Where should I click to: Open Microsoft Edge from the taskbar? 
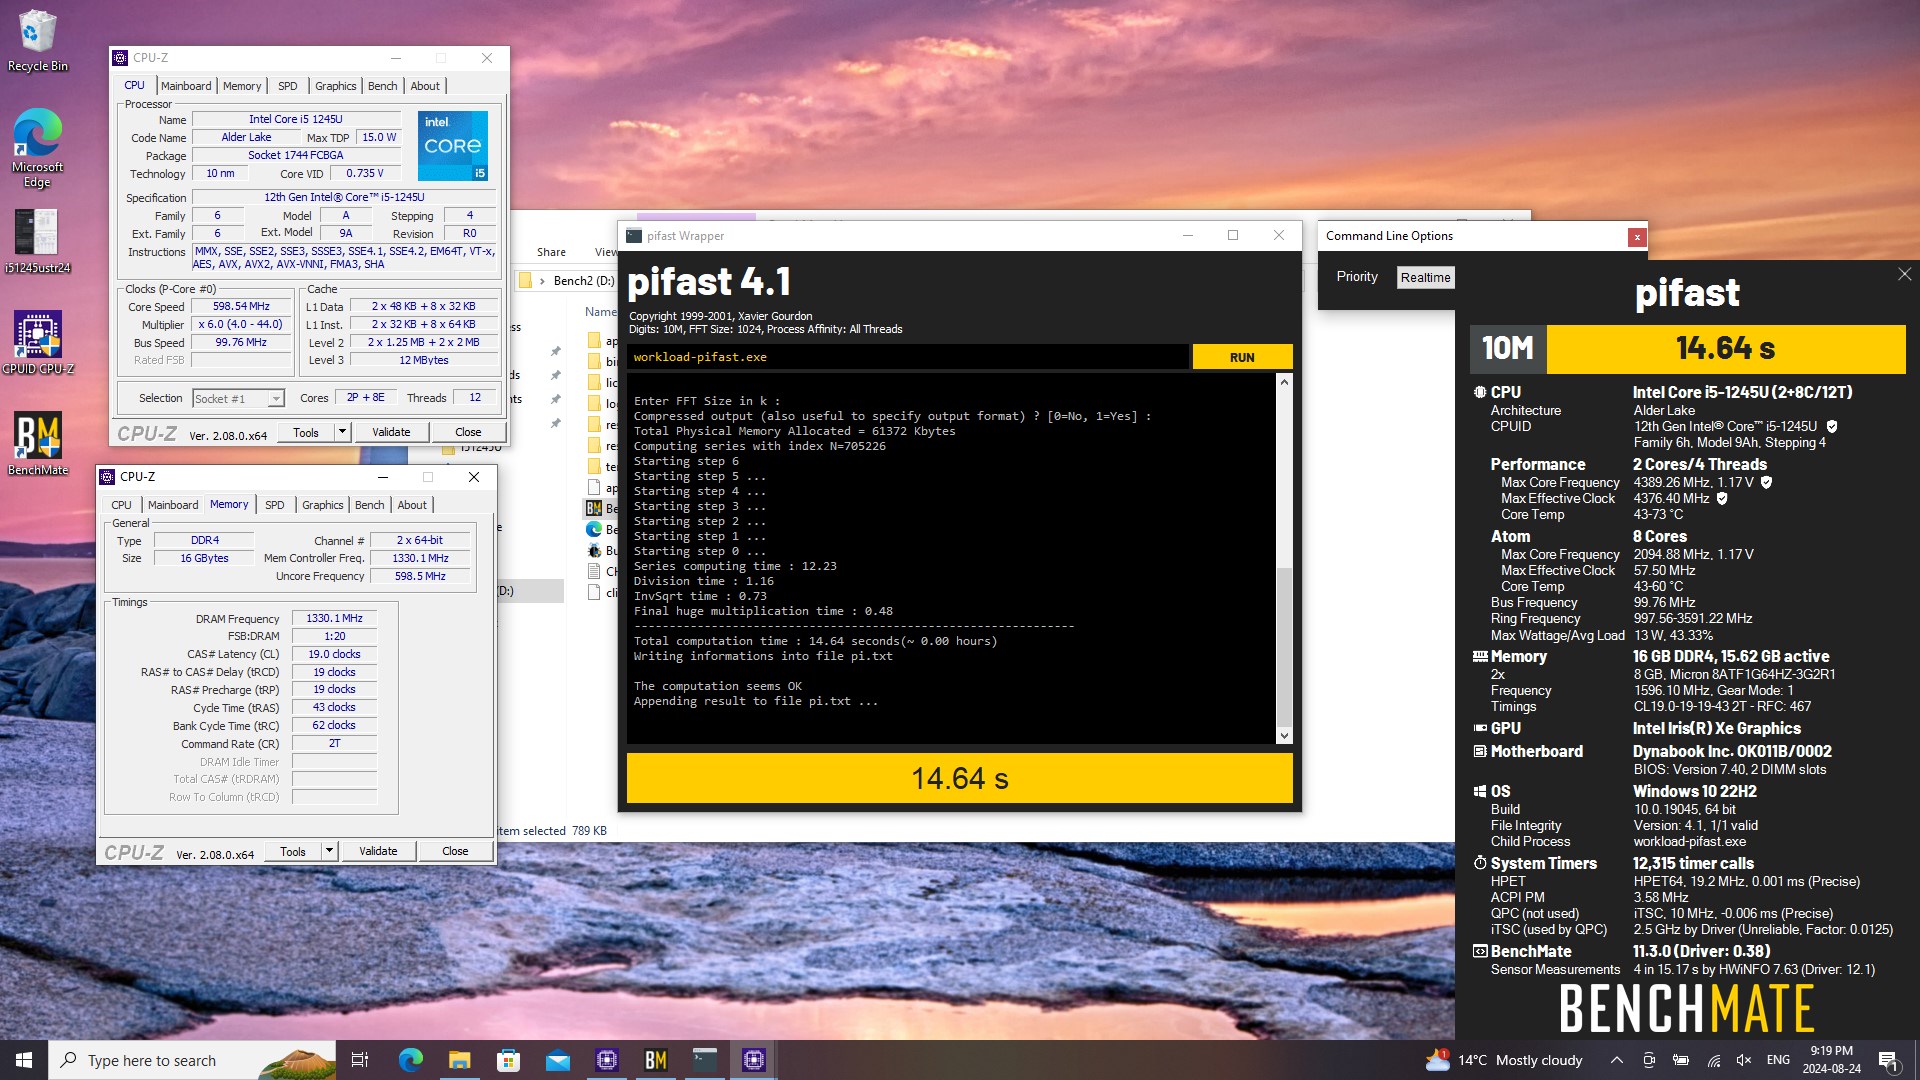tap(410, 1060)
